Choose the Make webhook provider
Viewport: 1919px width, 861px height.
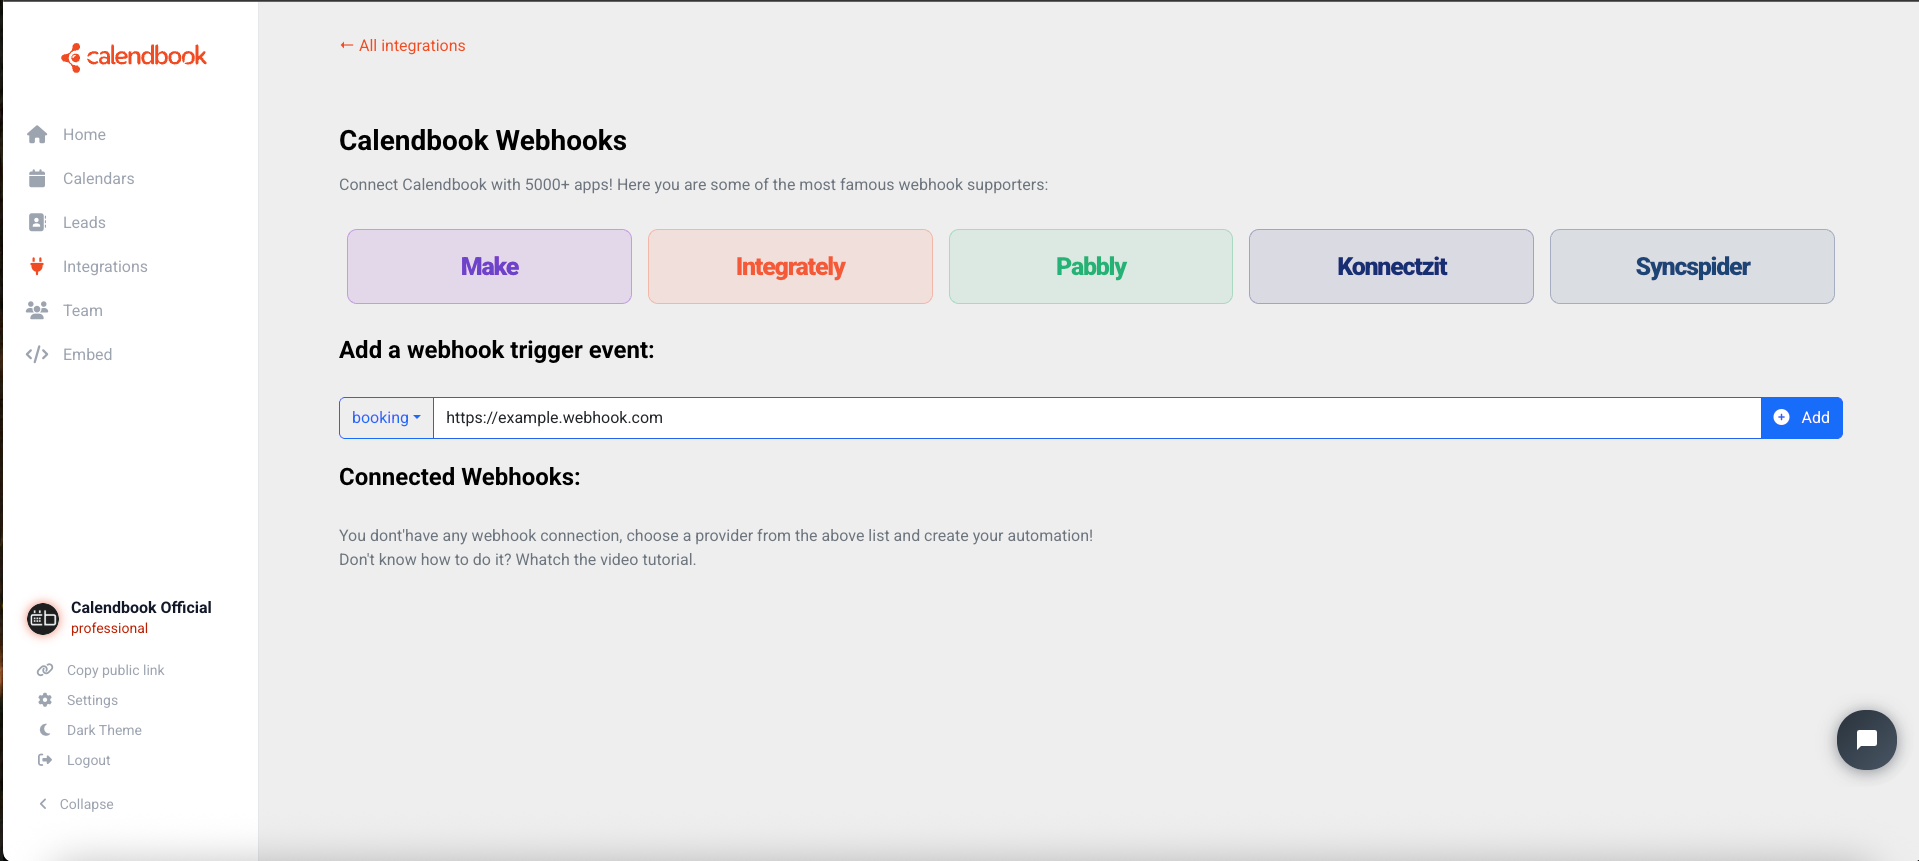pyautogui.click(x=489, y=266)
